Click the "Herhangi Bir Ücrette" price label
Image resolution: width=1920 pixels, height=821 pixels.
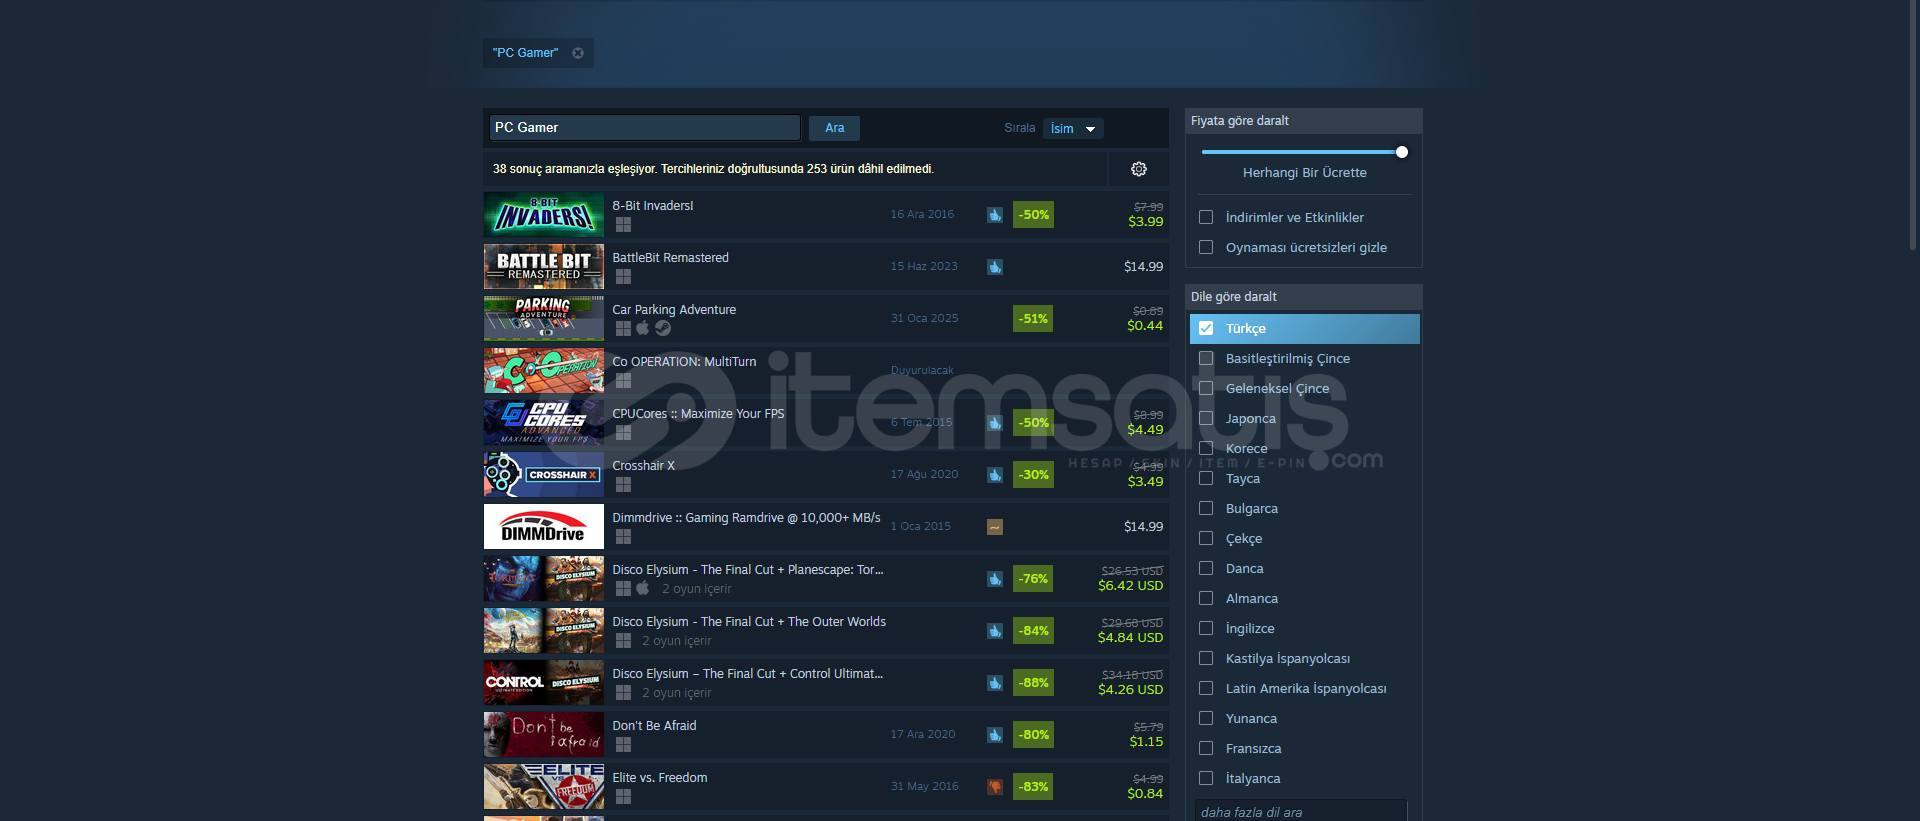coord(1304,173)
